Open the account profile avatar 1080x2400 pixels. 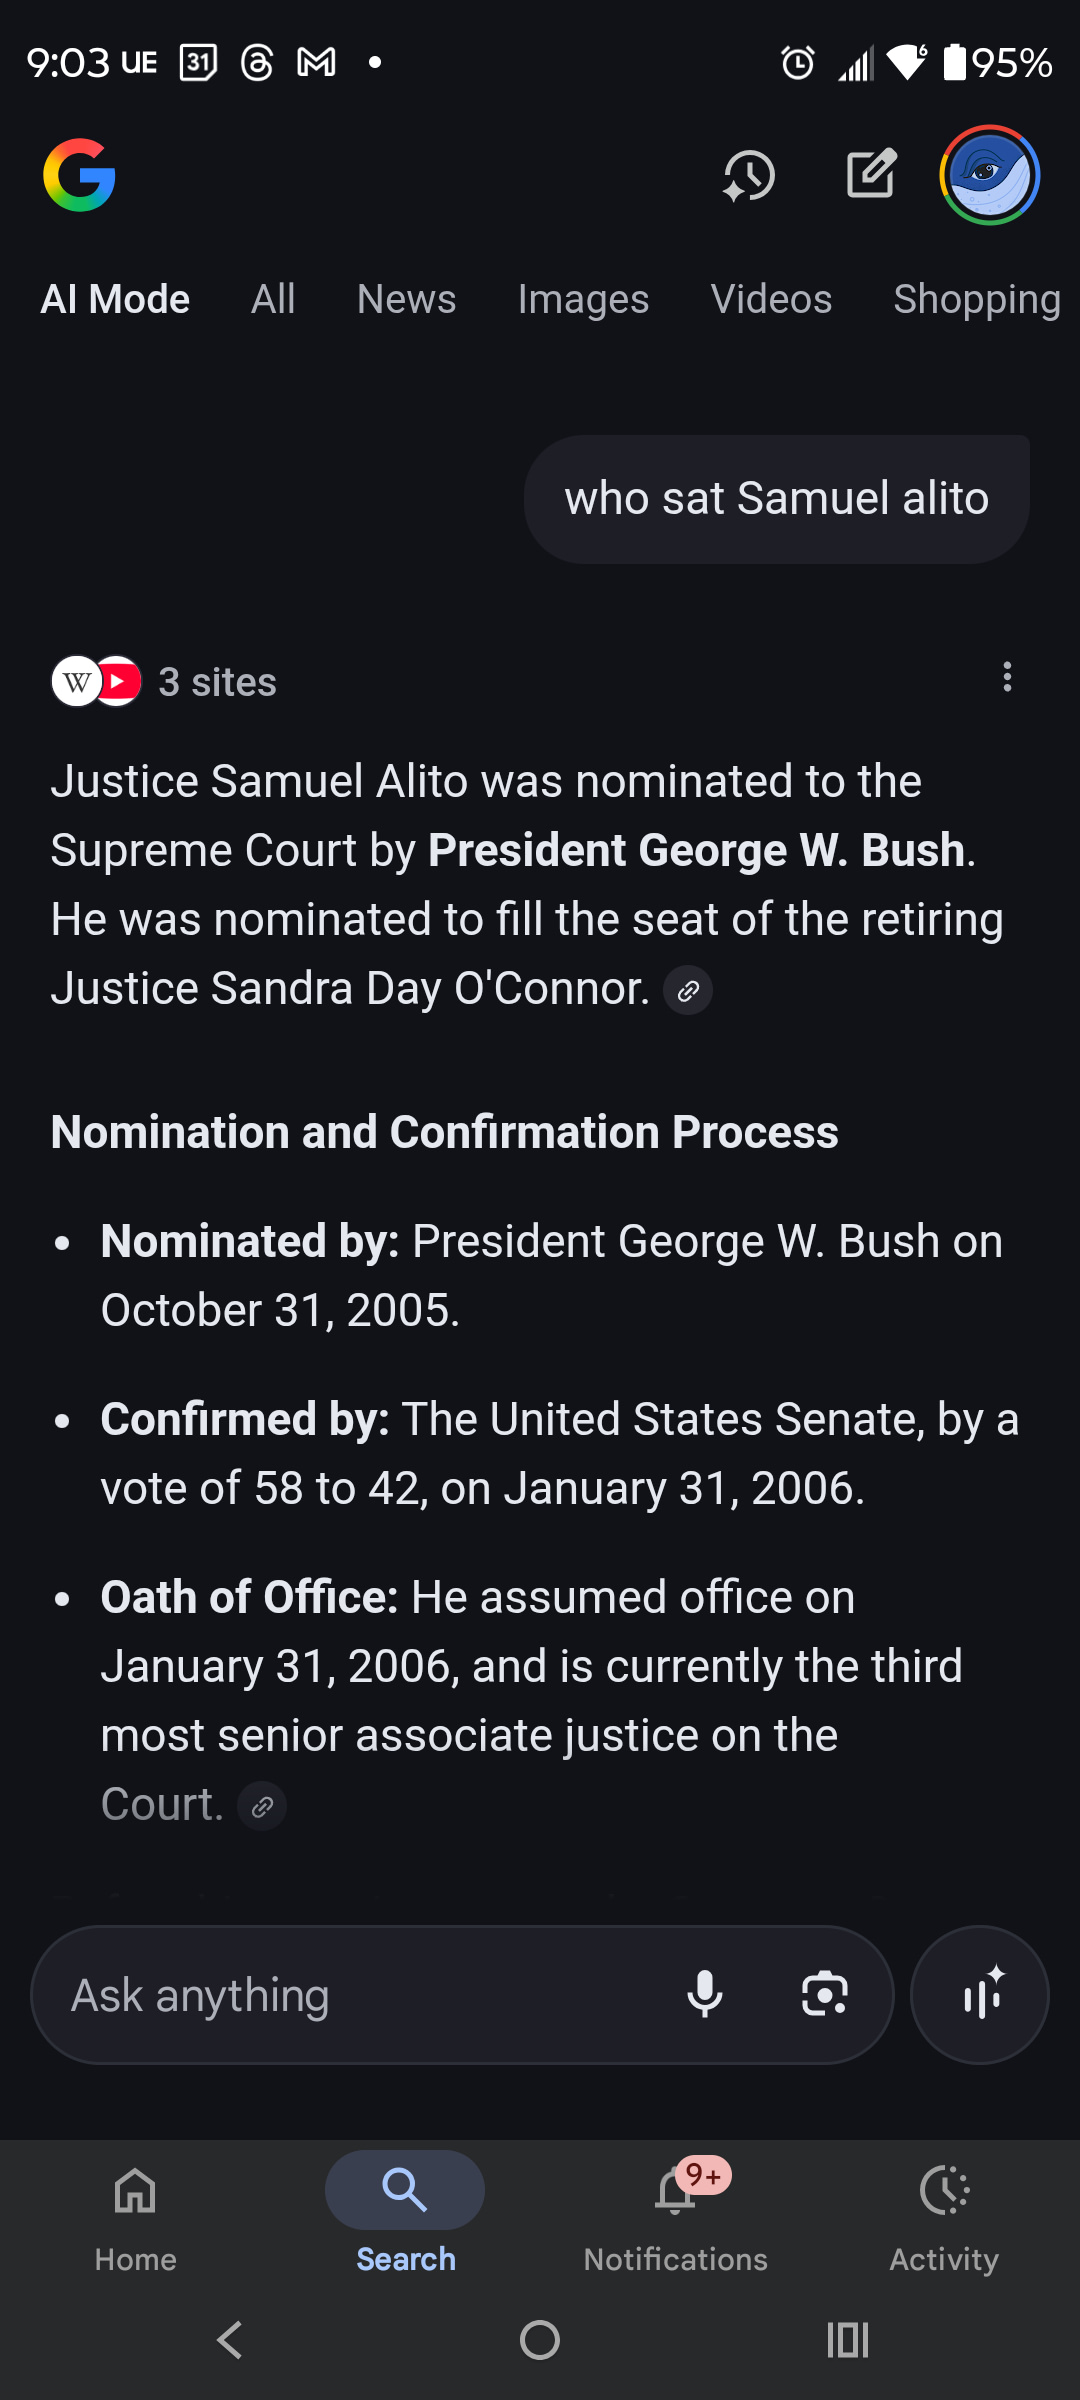pos(989,175)
